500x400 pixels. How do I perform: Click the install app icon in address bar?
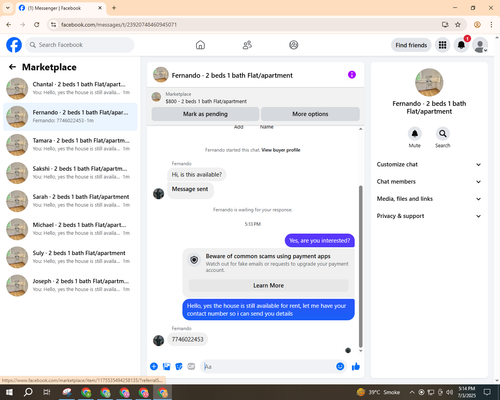[x=445, y=25]
